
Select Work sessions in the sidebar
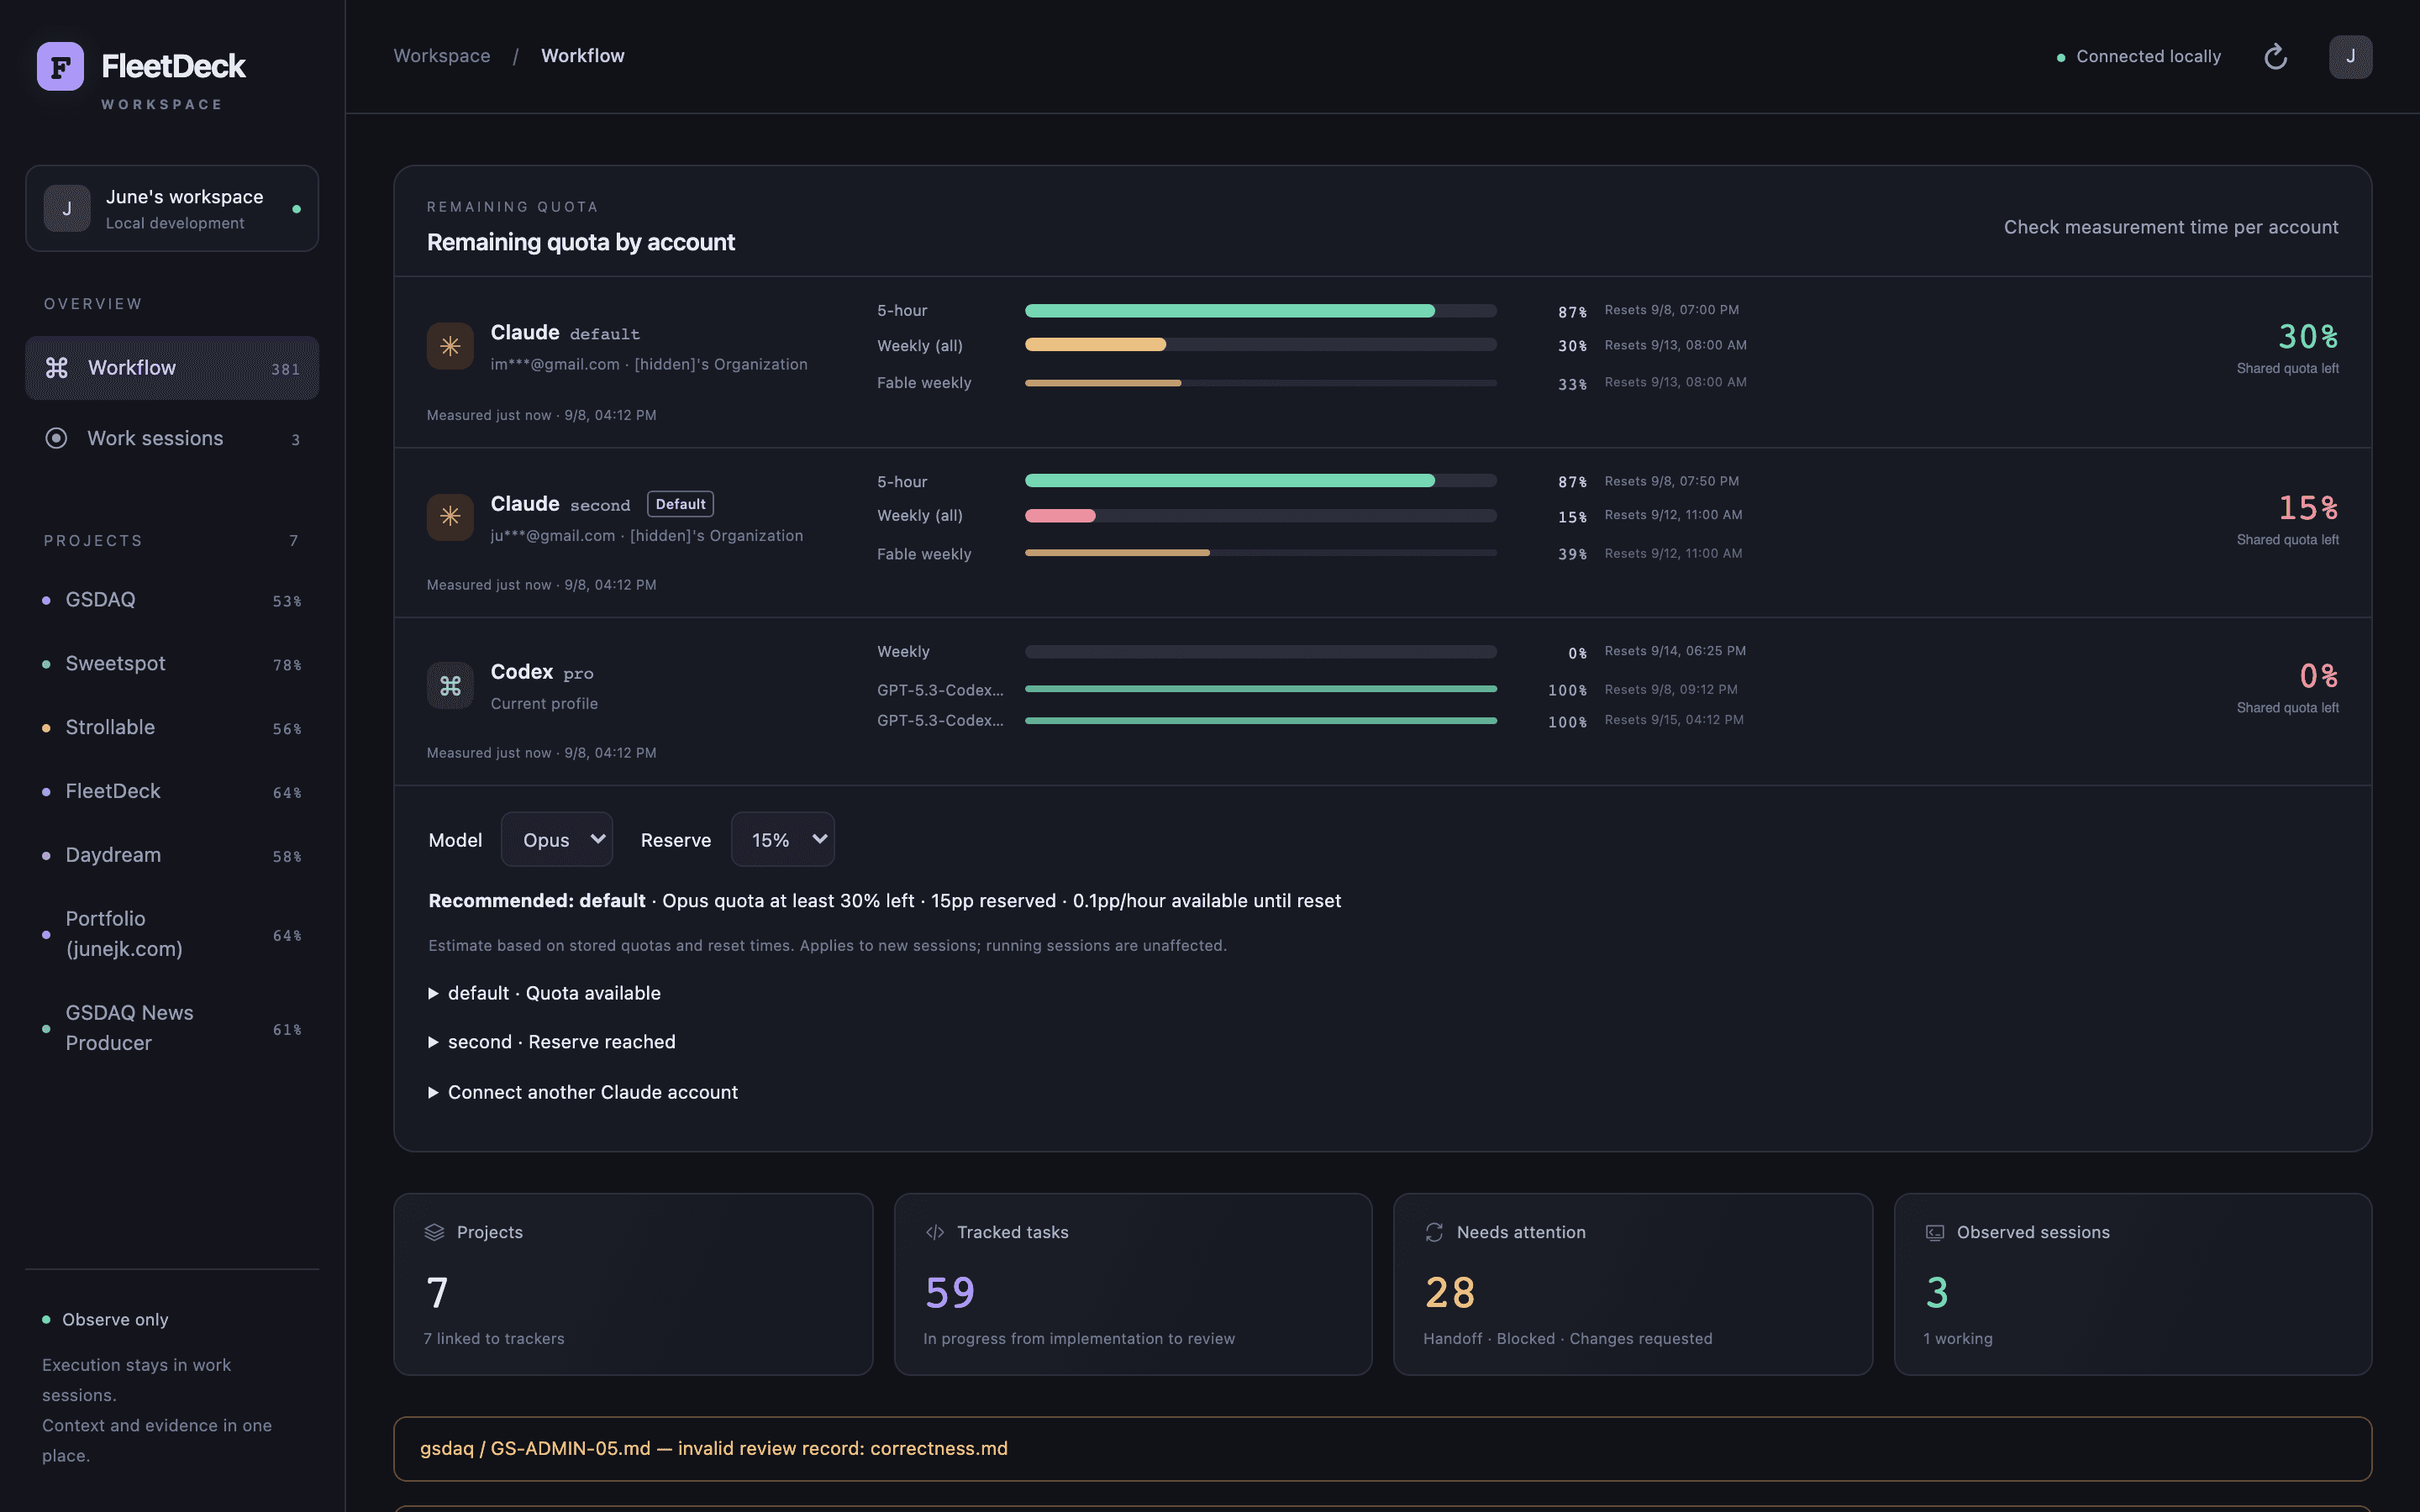pos(172,438)
